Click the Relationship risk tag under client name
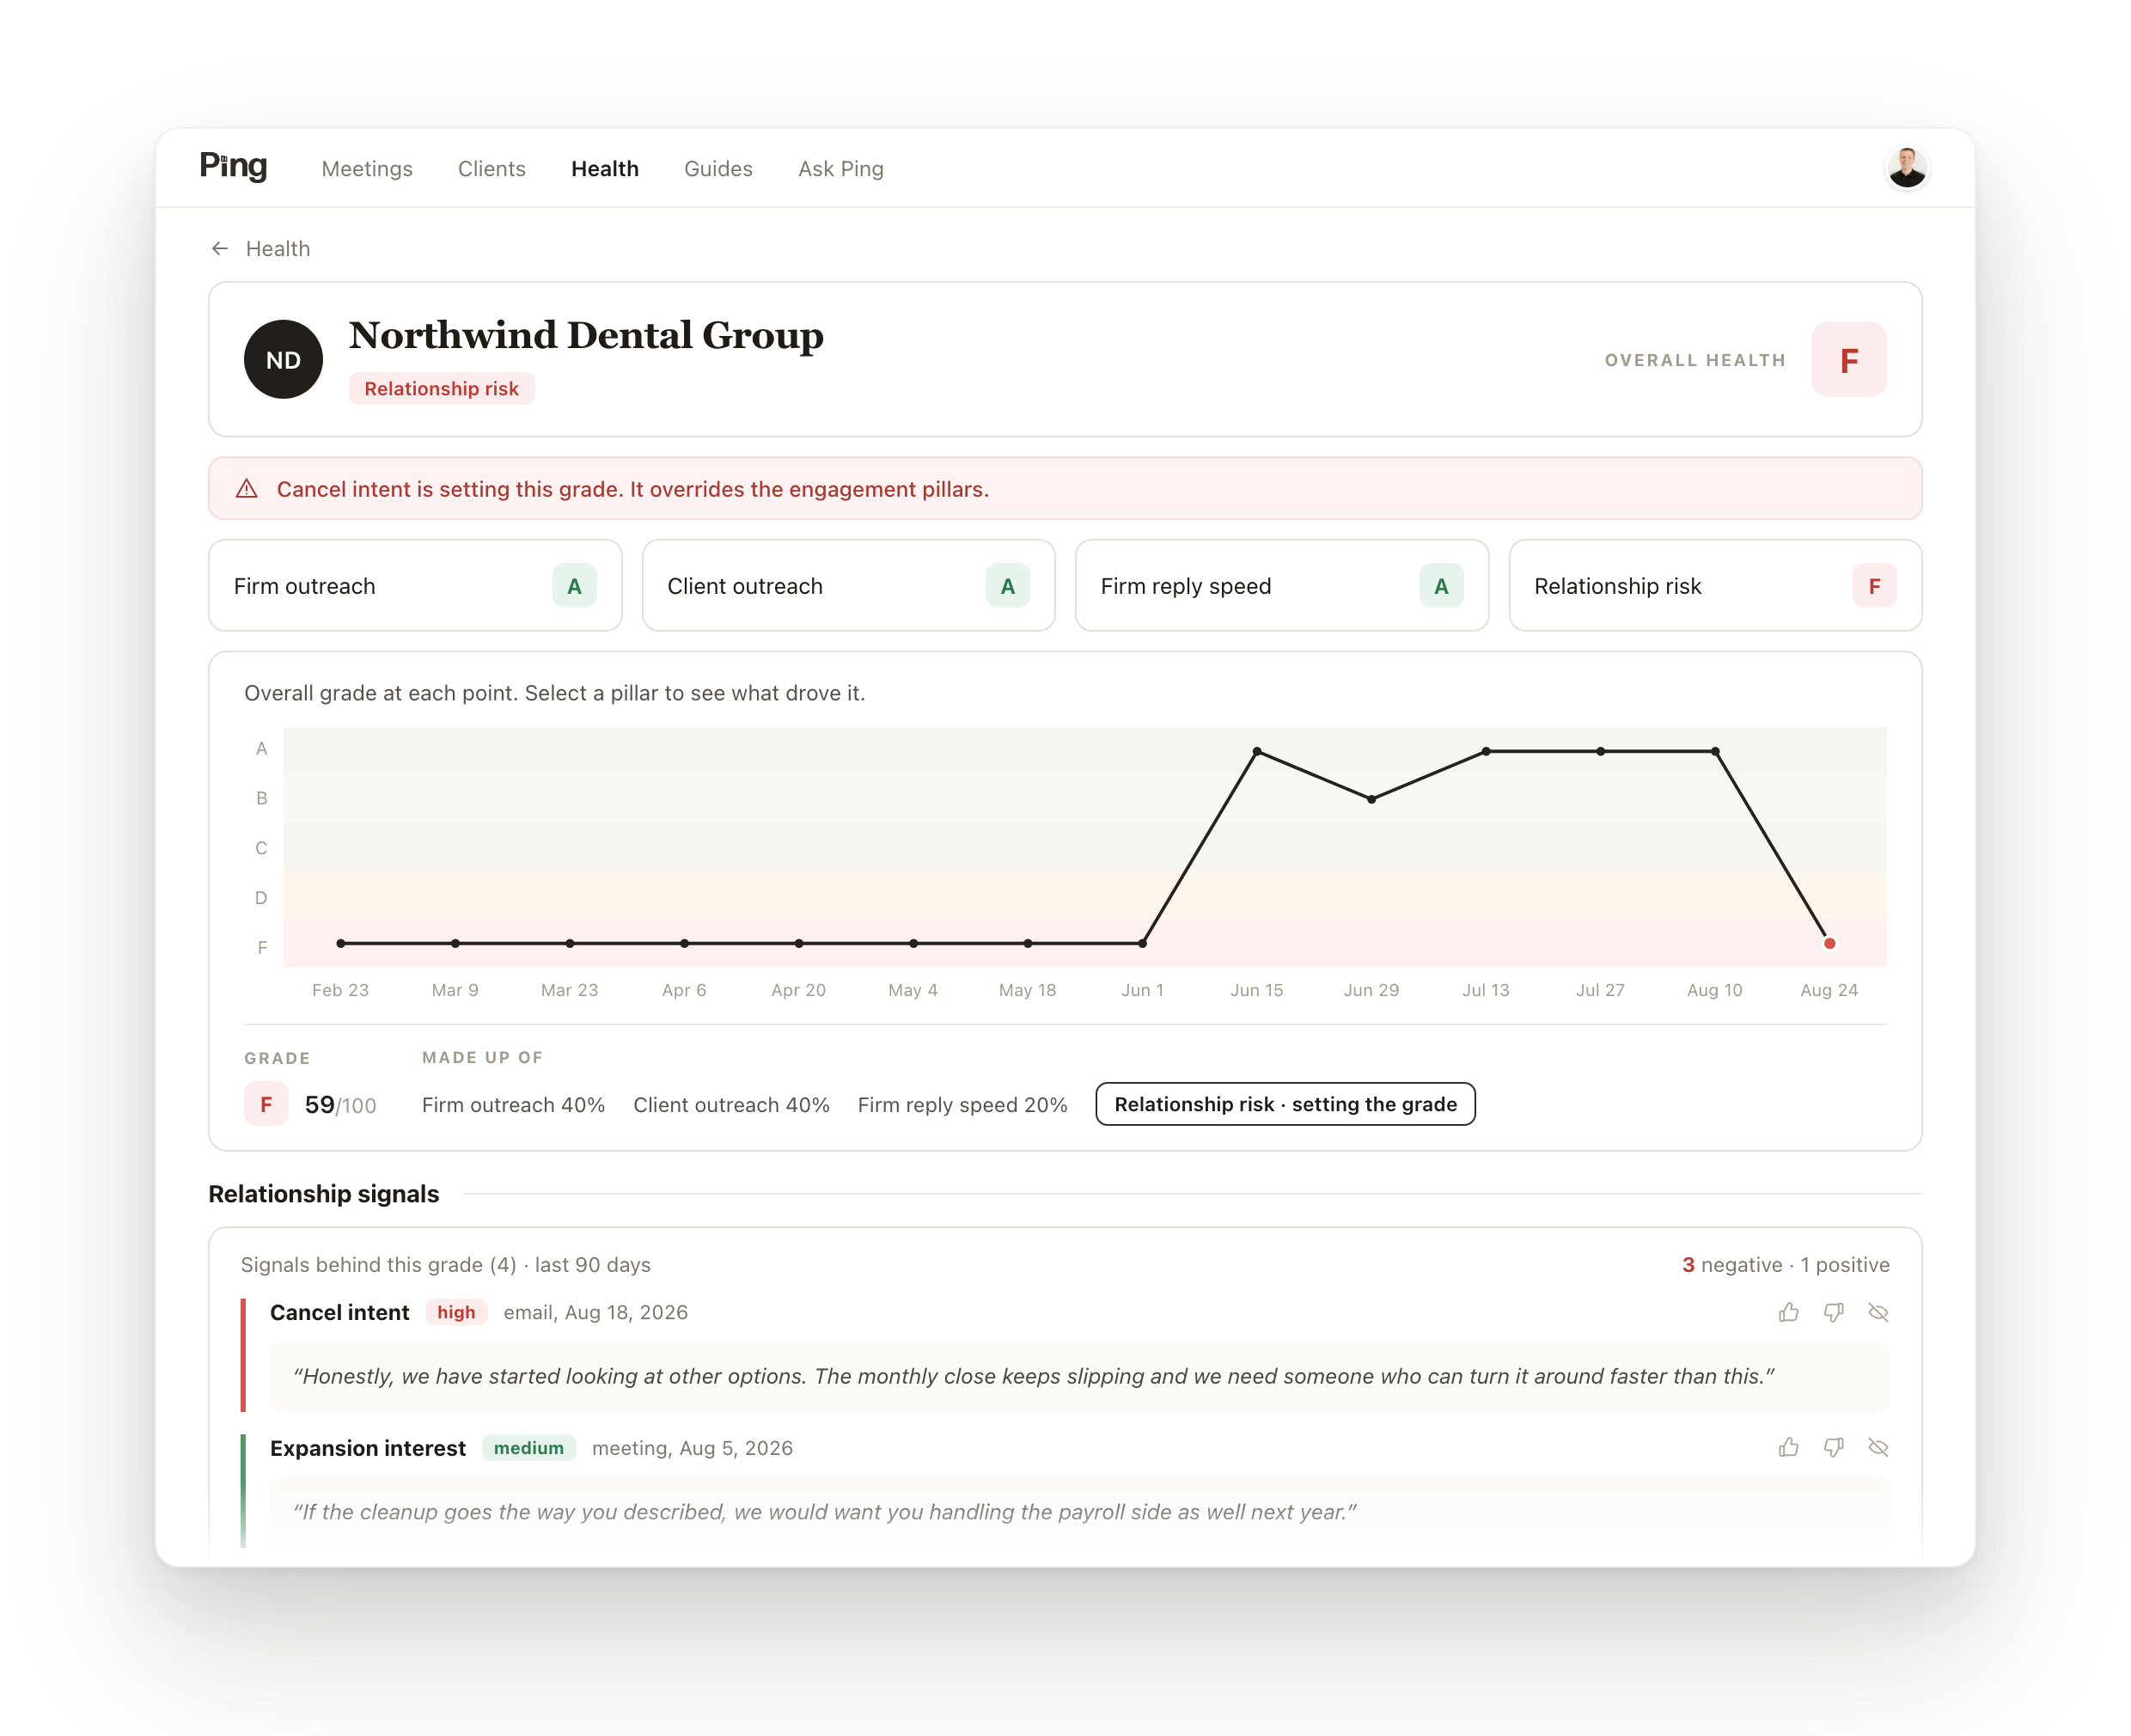The image size is (2131, 1736). (441, 389)
